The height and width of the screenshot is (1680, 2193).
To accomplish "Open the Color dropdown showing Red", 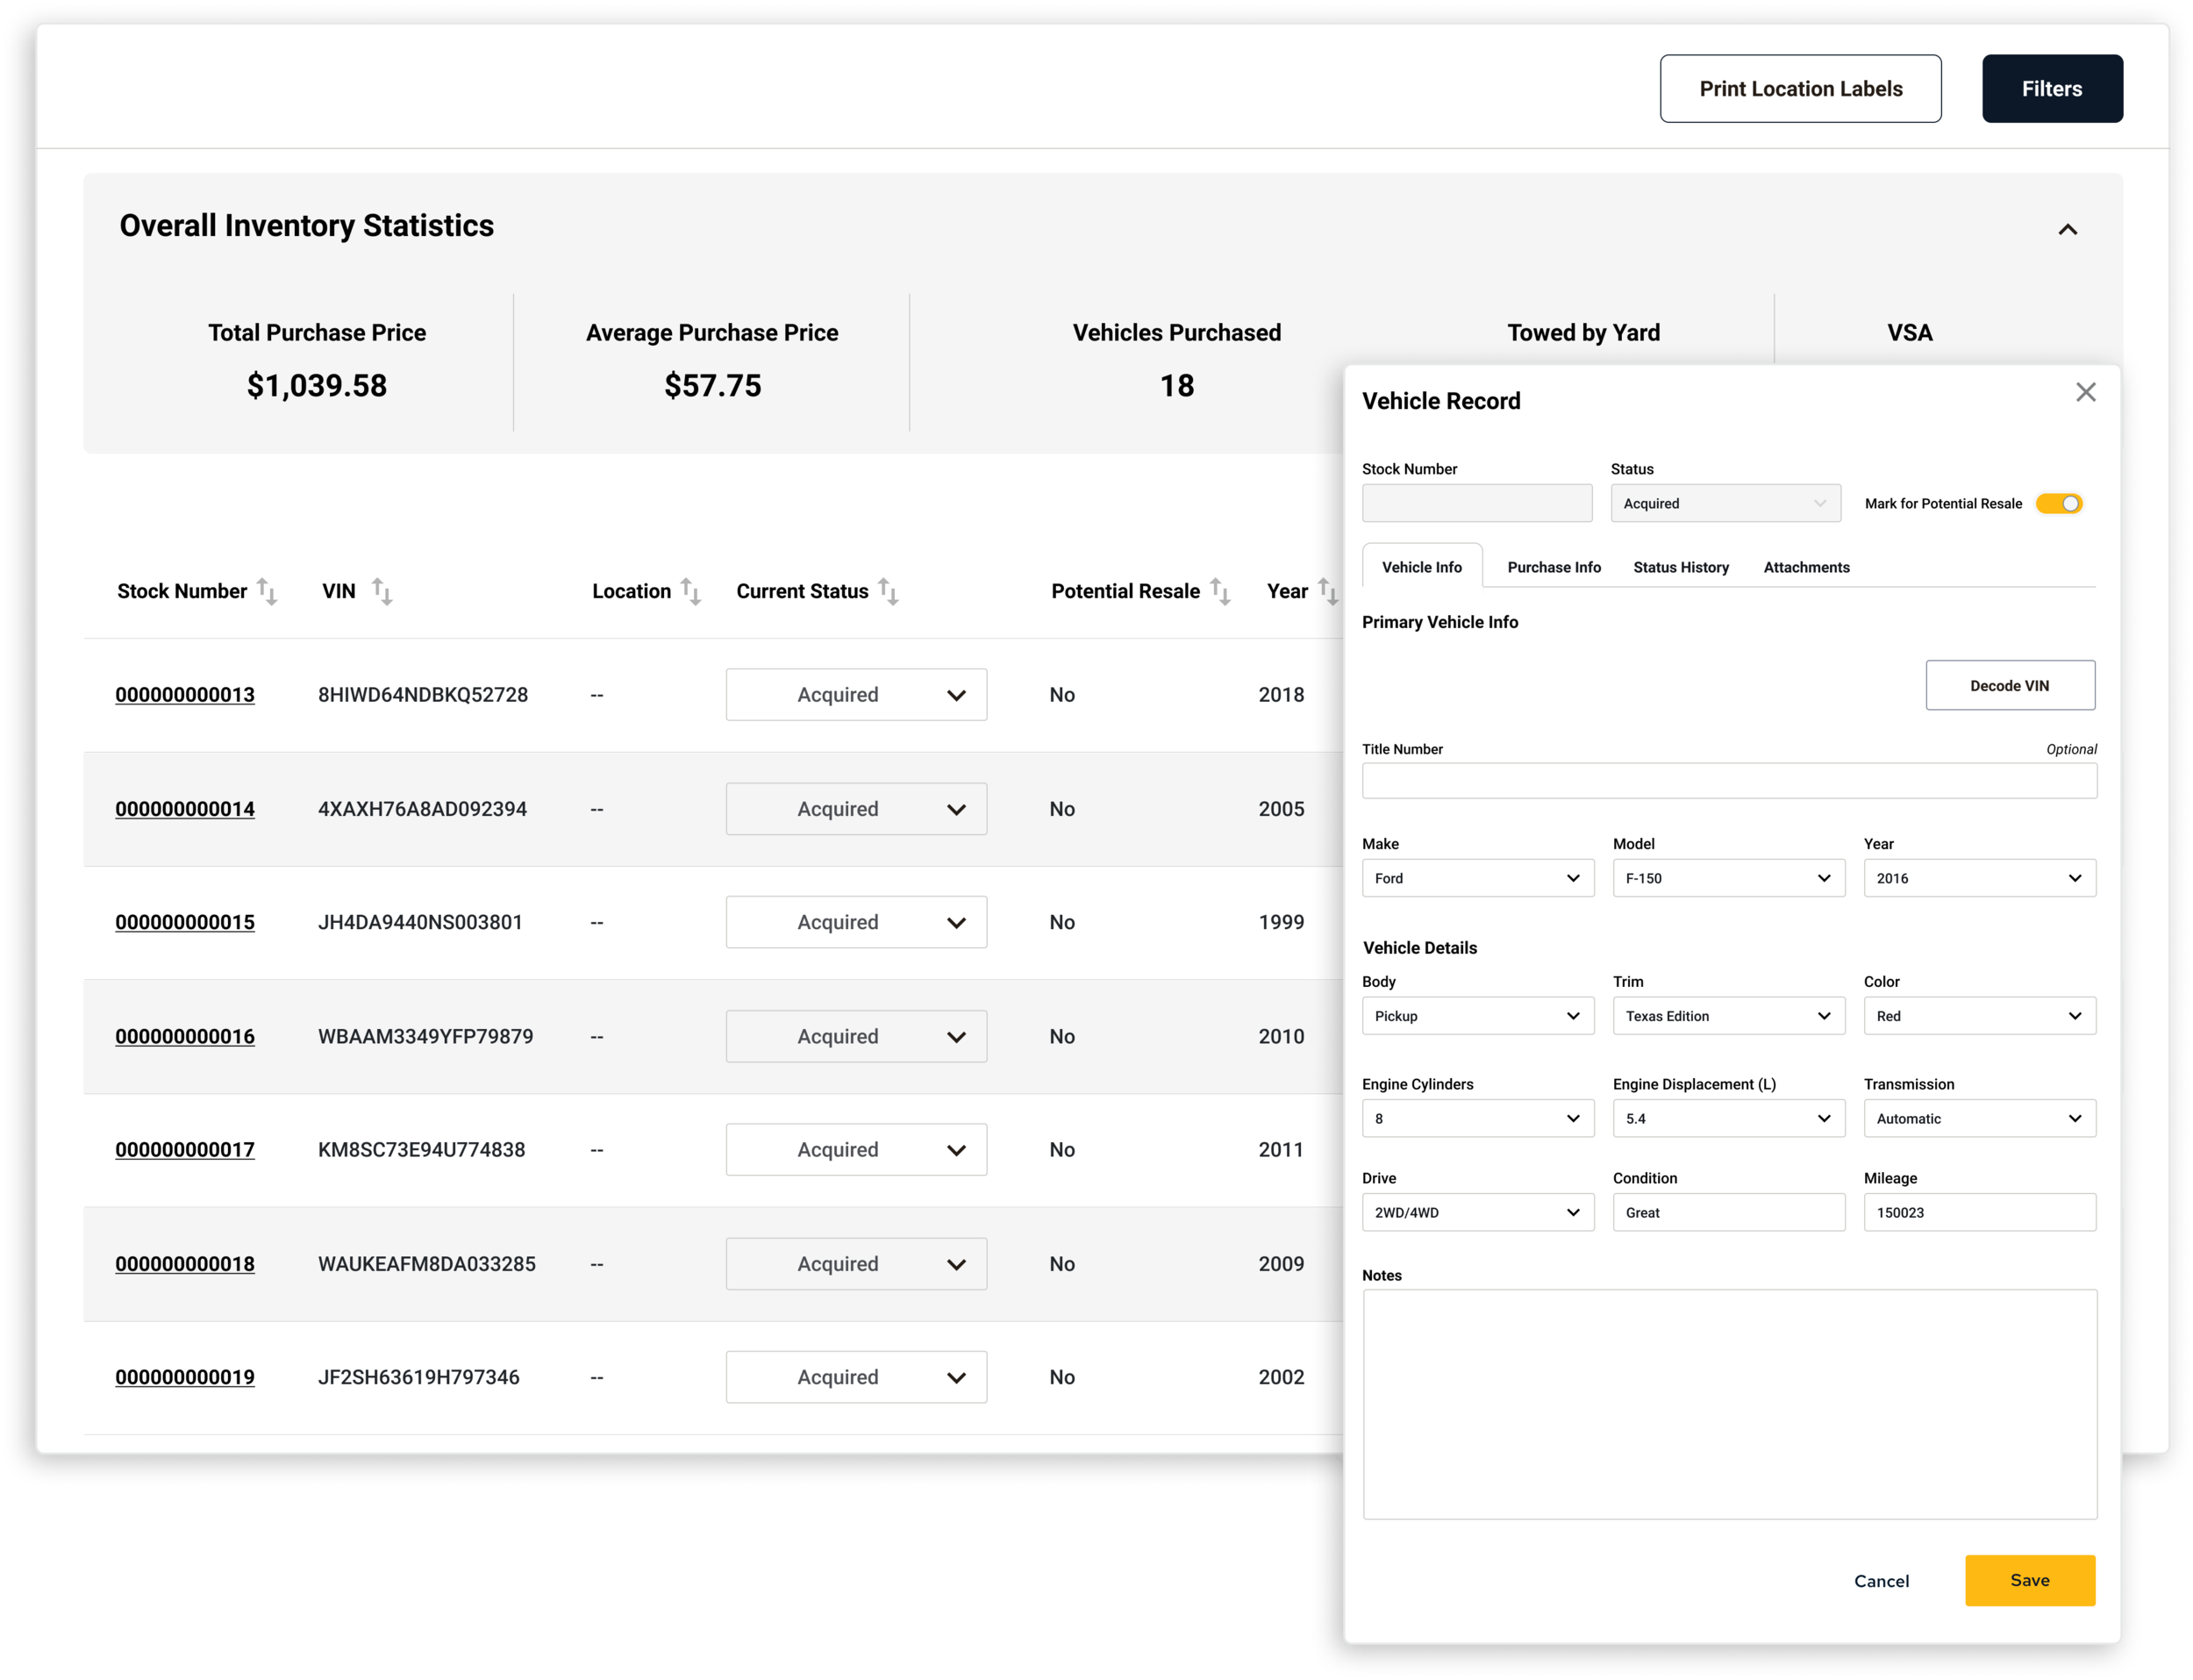I will [1979, 1015].
